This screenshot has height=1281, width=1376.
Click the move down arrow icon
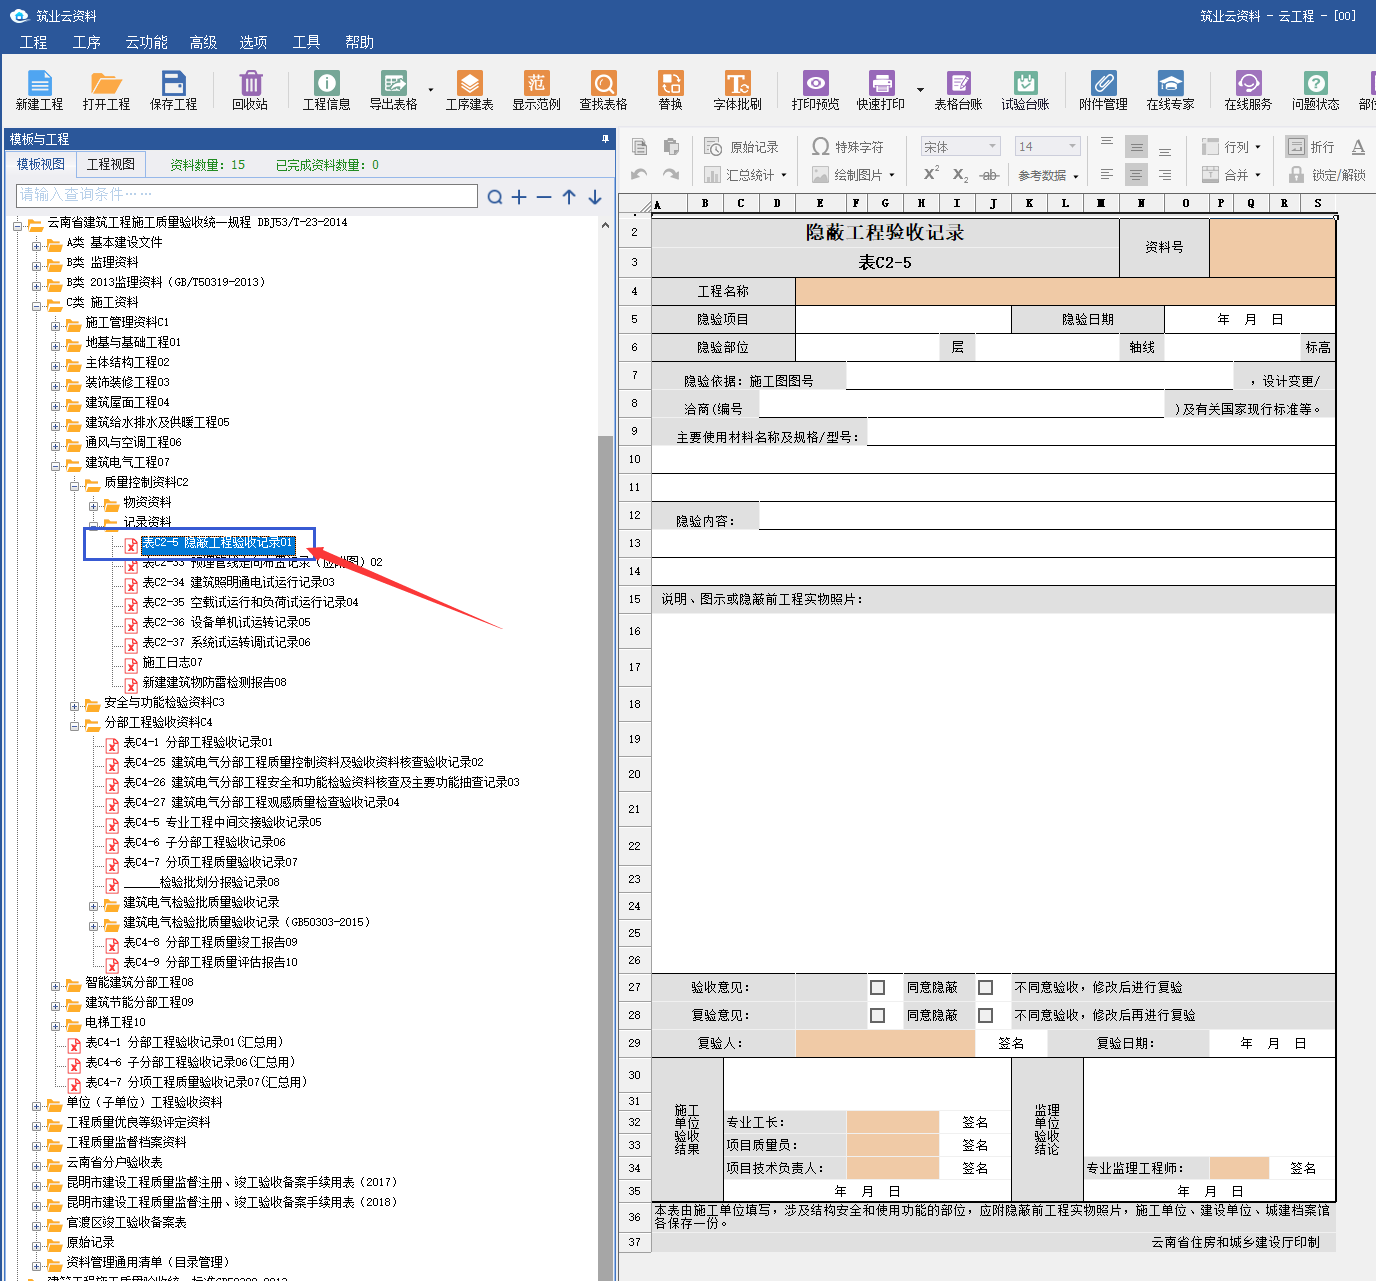pos(595,197)
